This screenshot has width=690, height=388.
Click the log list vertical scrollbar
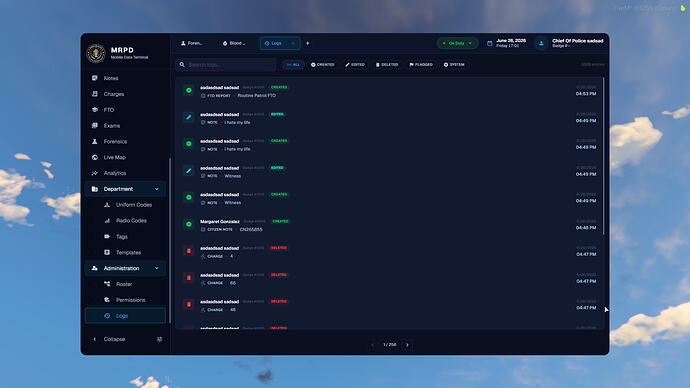tap(603, 156)
